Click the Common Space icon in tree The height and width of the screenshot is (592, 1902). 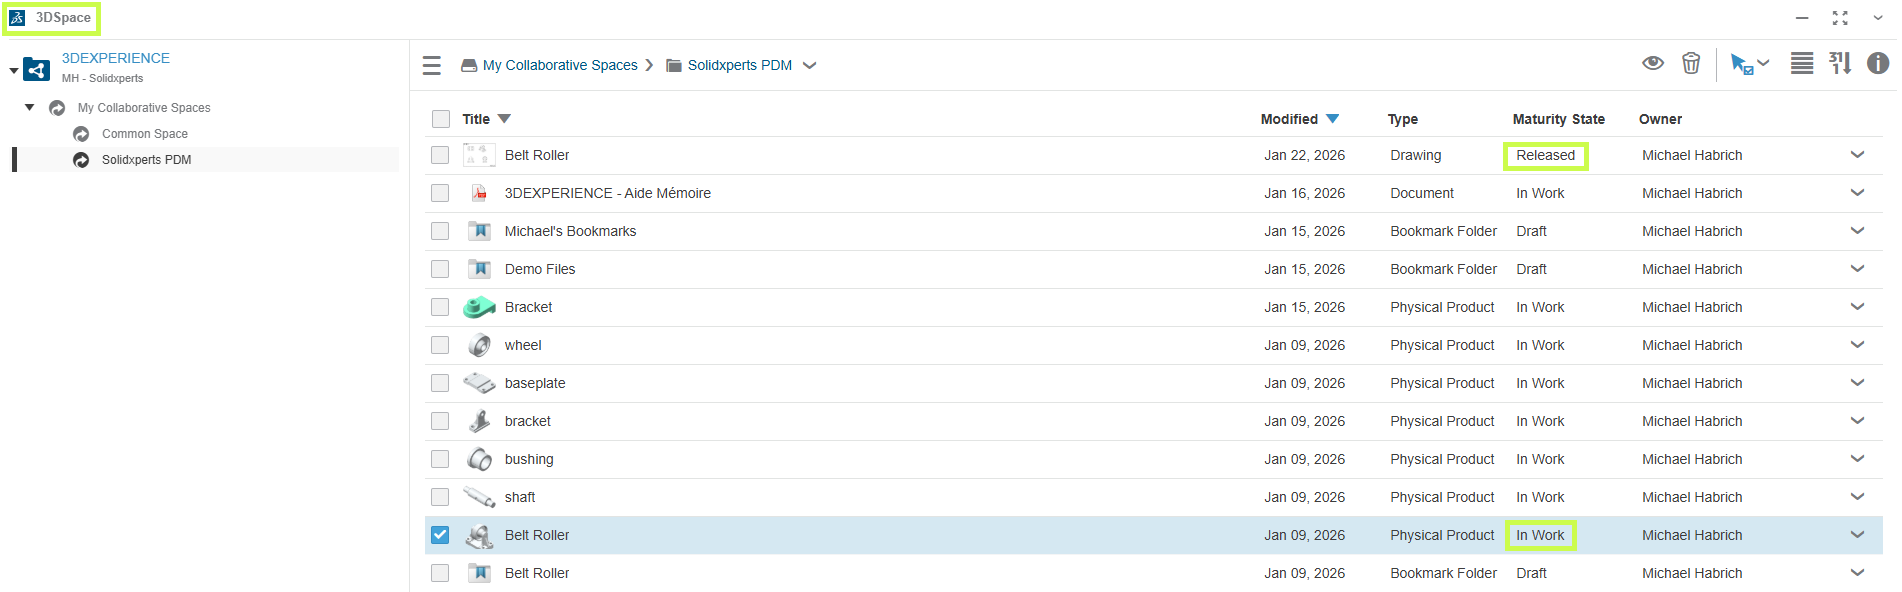click(81, 134)
